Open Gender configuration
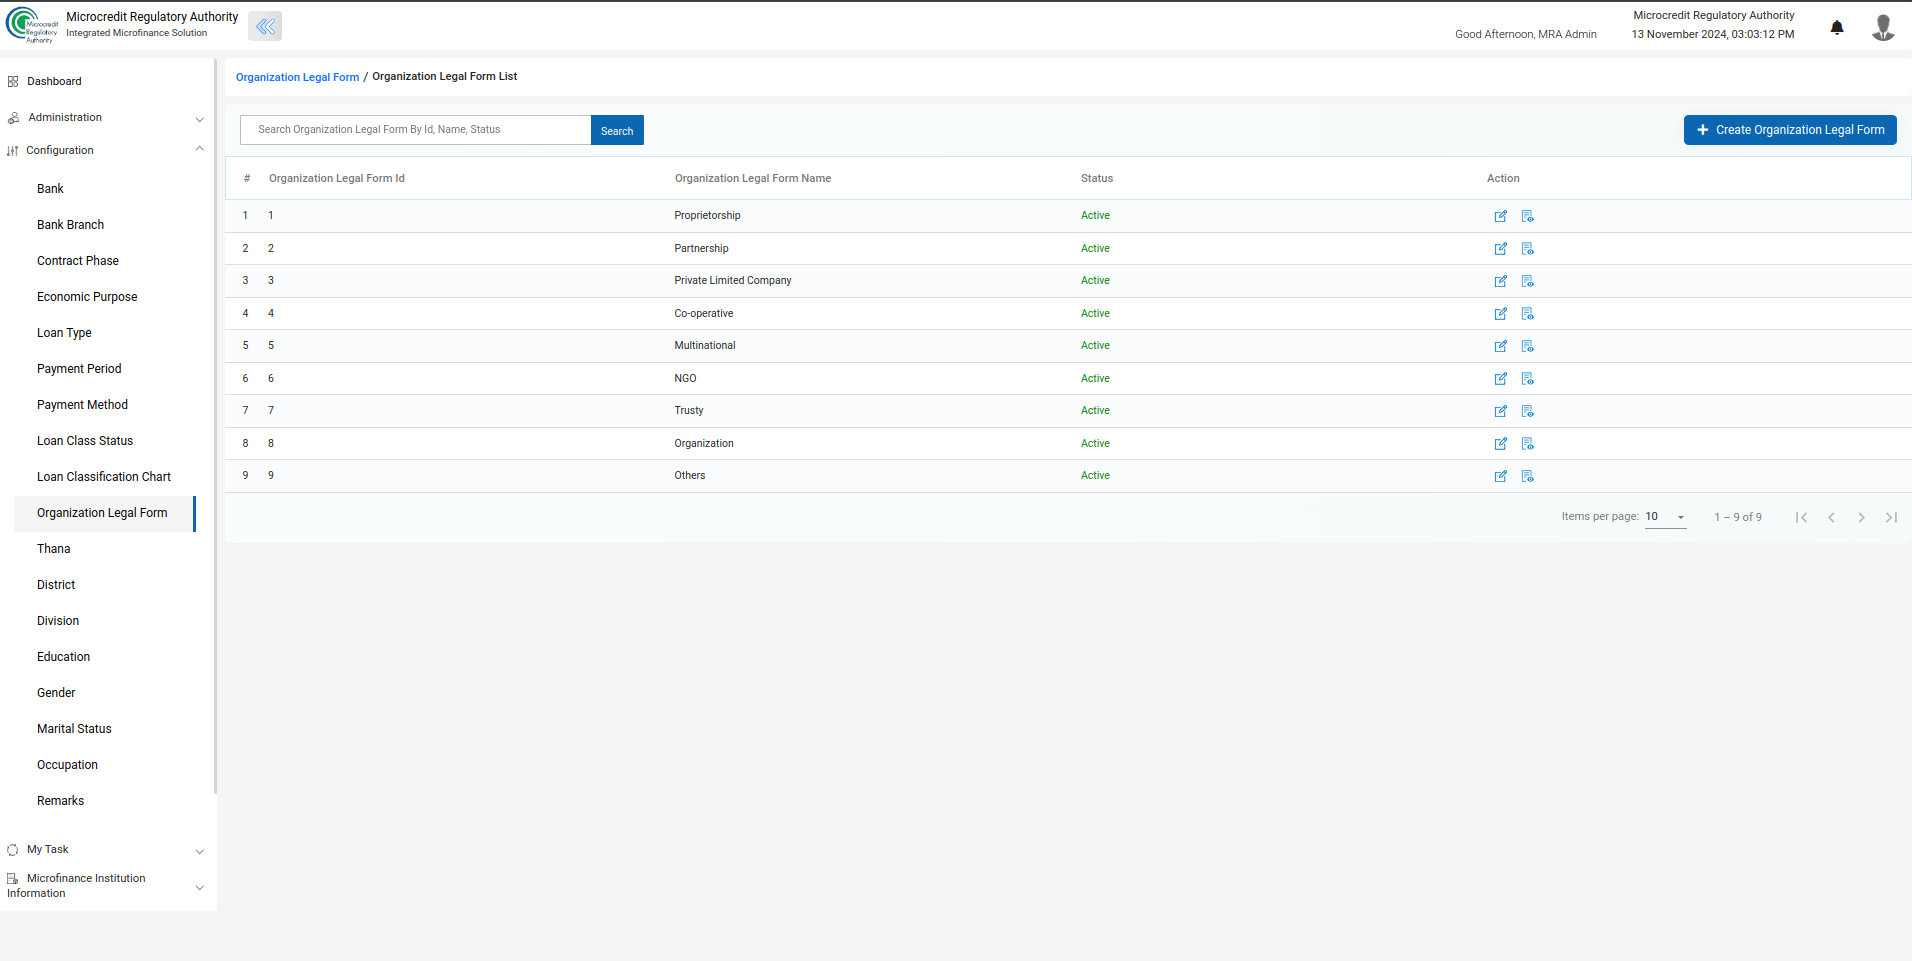 (x=56, y=693)
